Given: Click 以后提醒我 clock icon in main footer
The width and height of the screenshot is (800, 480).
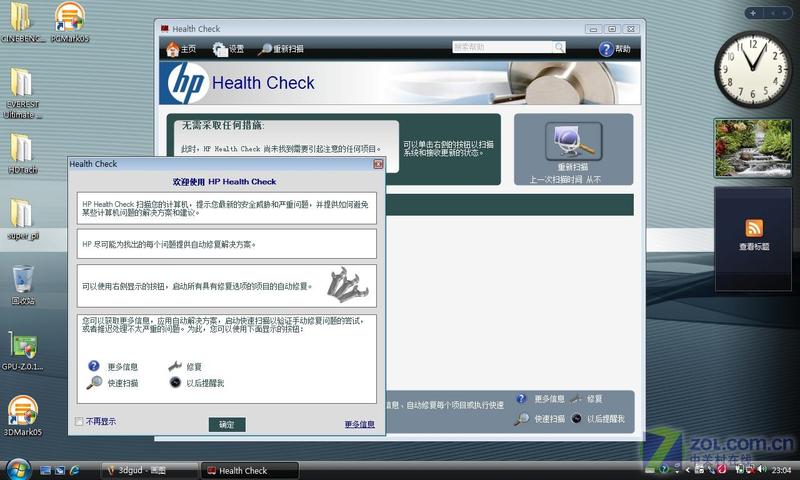Looking at the screenshot, I should [x=576, y=418].
